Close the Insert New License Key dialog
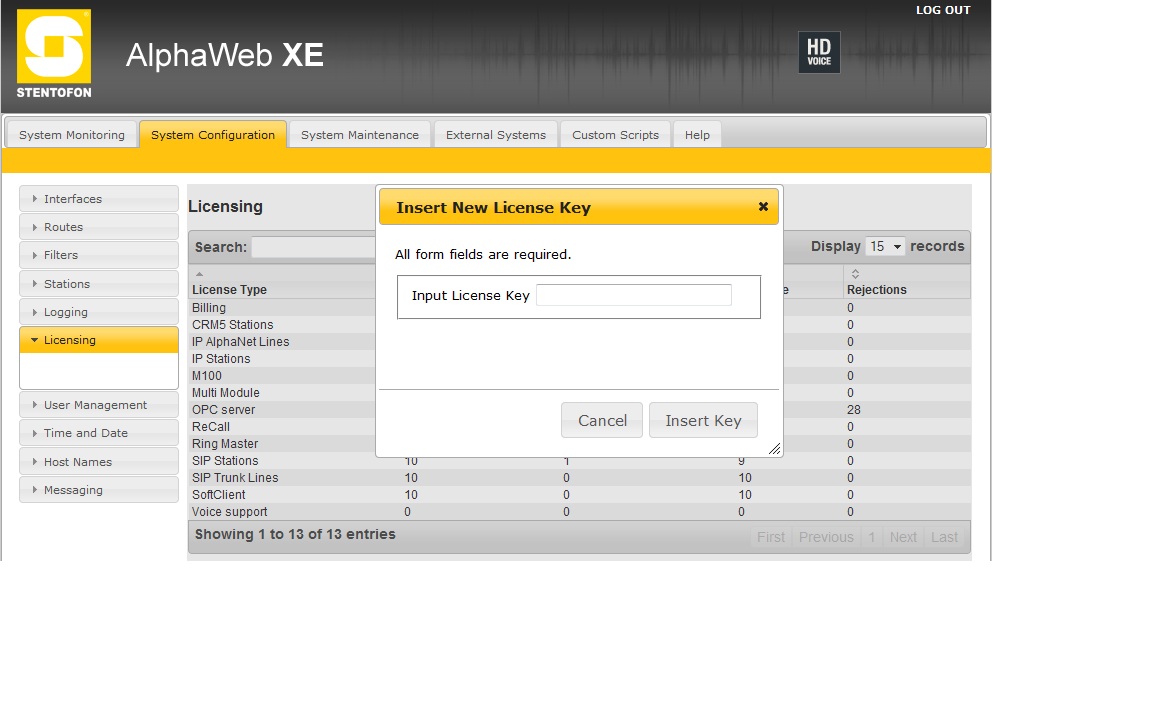Image resolution: width=1152 pixels, height=720 pixels. click(x=763, y=207)
